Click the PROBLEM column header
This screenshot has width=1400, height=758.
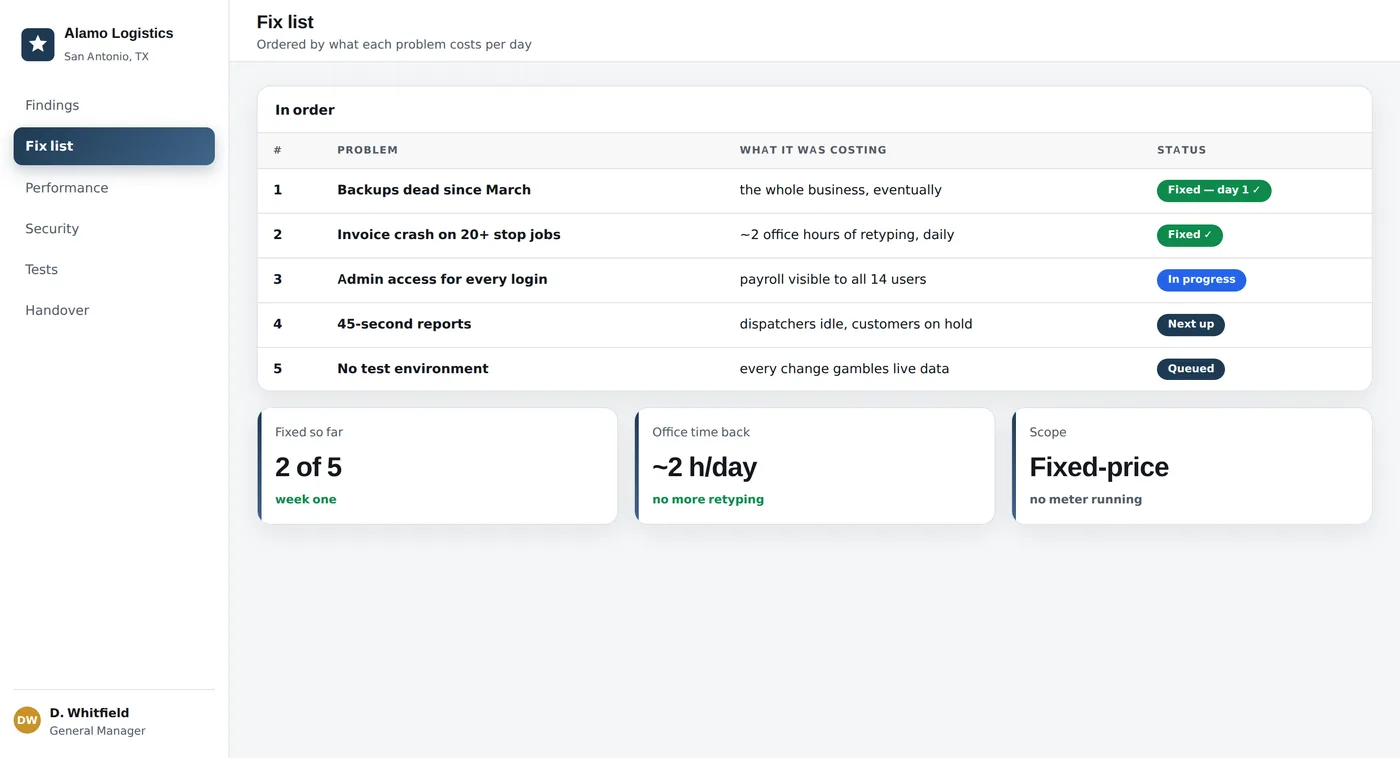pos(368,150)
